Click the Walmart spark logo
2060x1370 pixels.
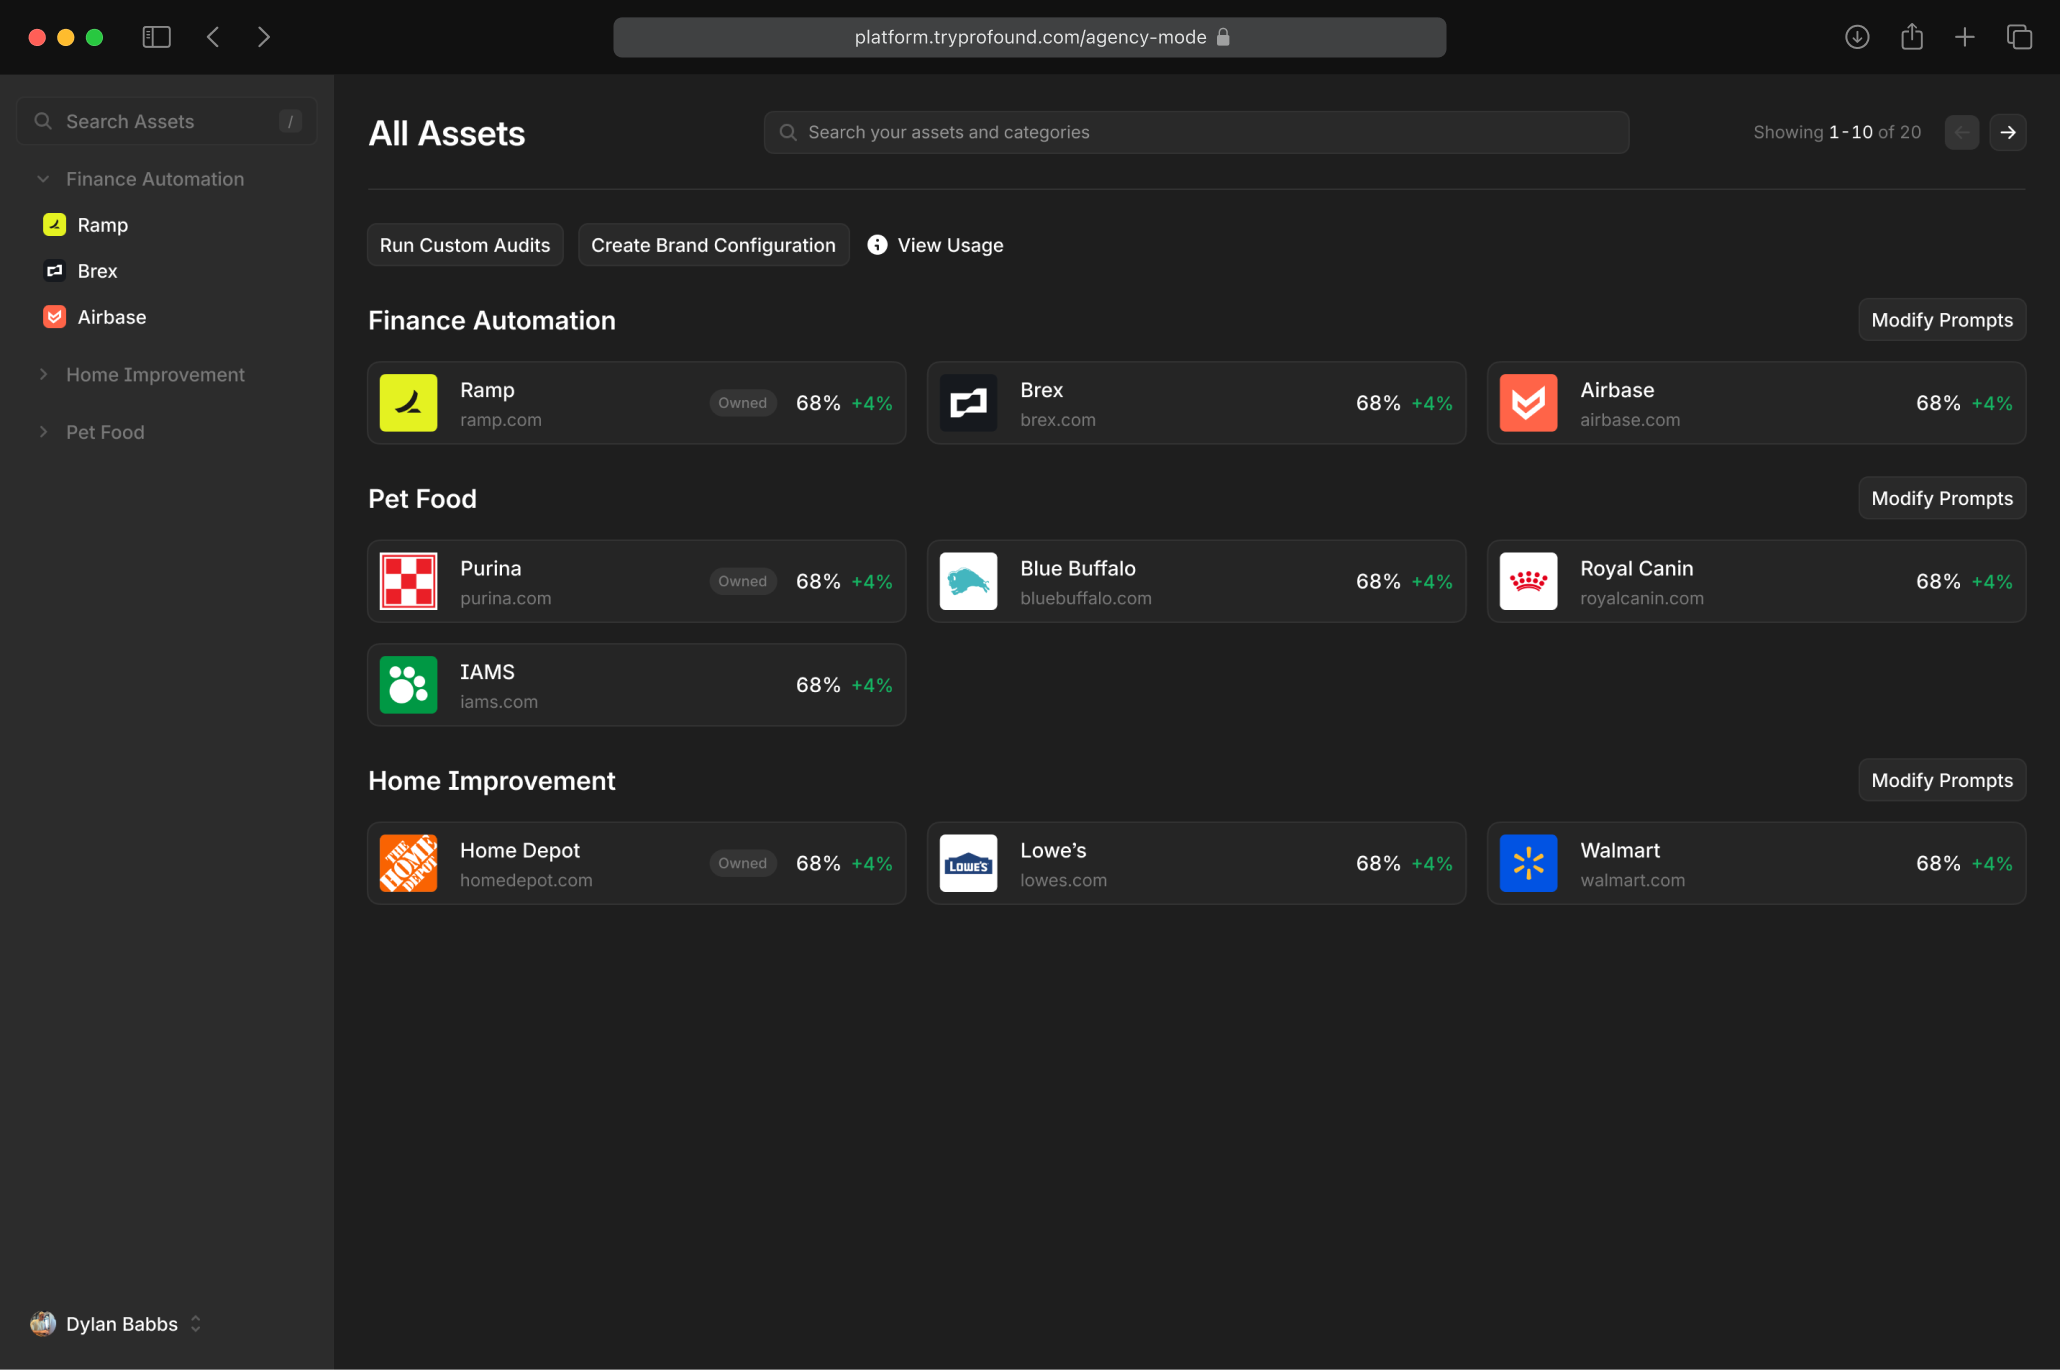click(x=1528, y=863)
